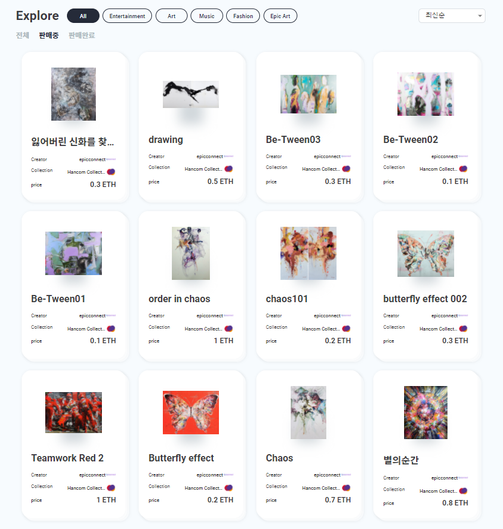Click the Hancom Collection icon on drawing card

[x=229, y=169]
